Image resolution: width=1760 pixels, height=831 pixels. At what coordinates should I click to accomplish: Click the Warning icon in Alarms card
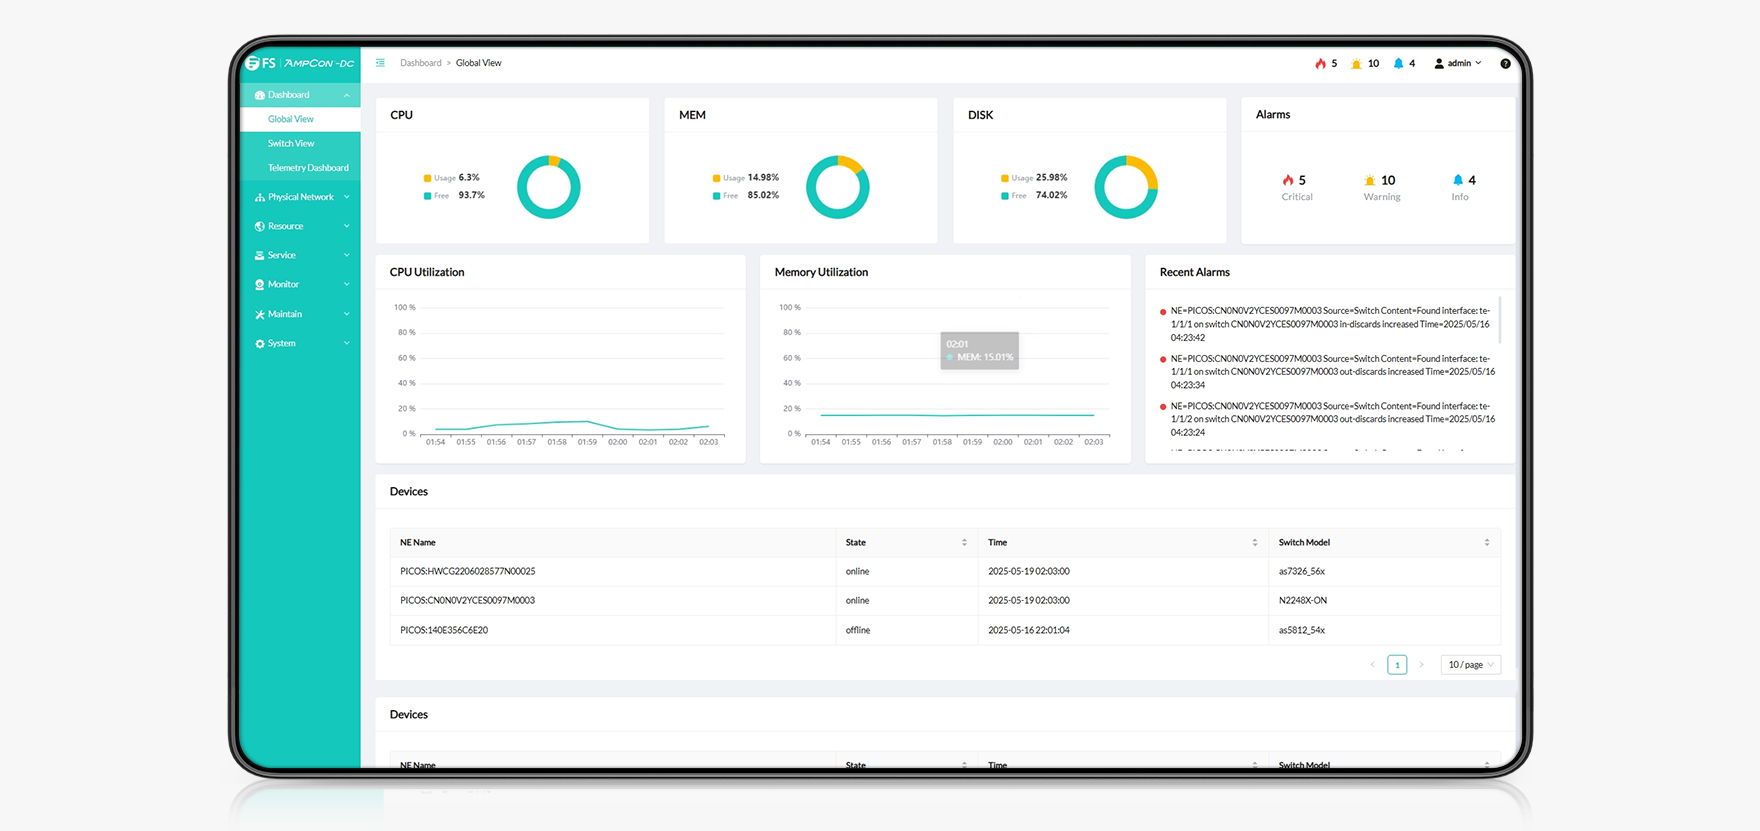(x=1369, y=180)
